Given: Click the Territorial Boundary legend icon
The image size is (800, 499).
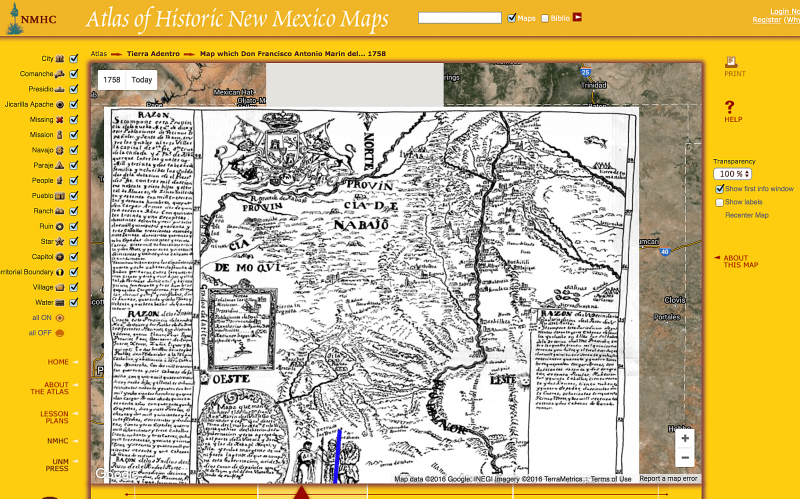Looking at the screenshot, I should click(60, 272).
